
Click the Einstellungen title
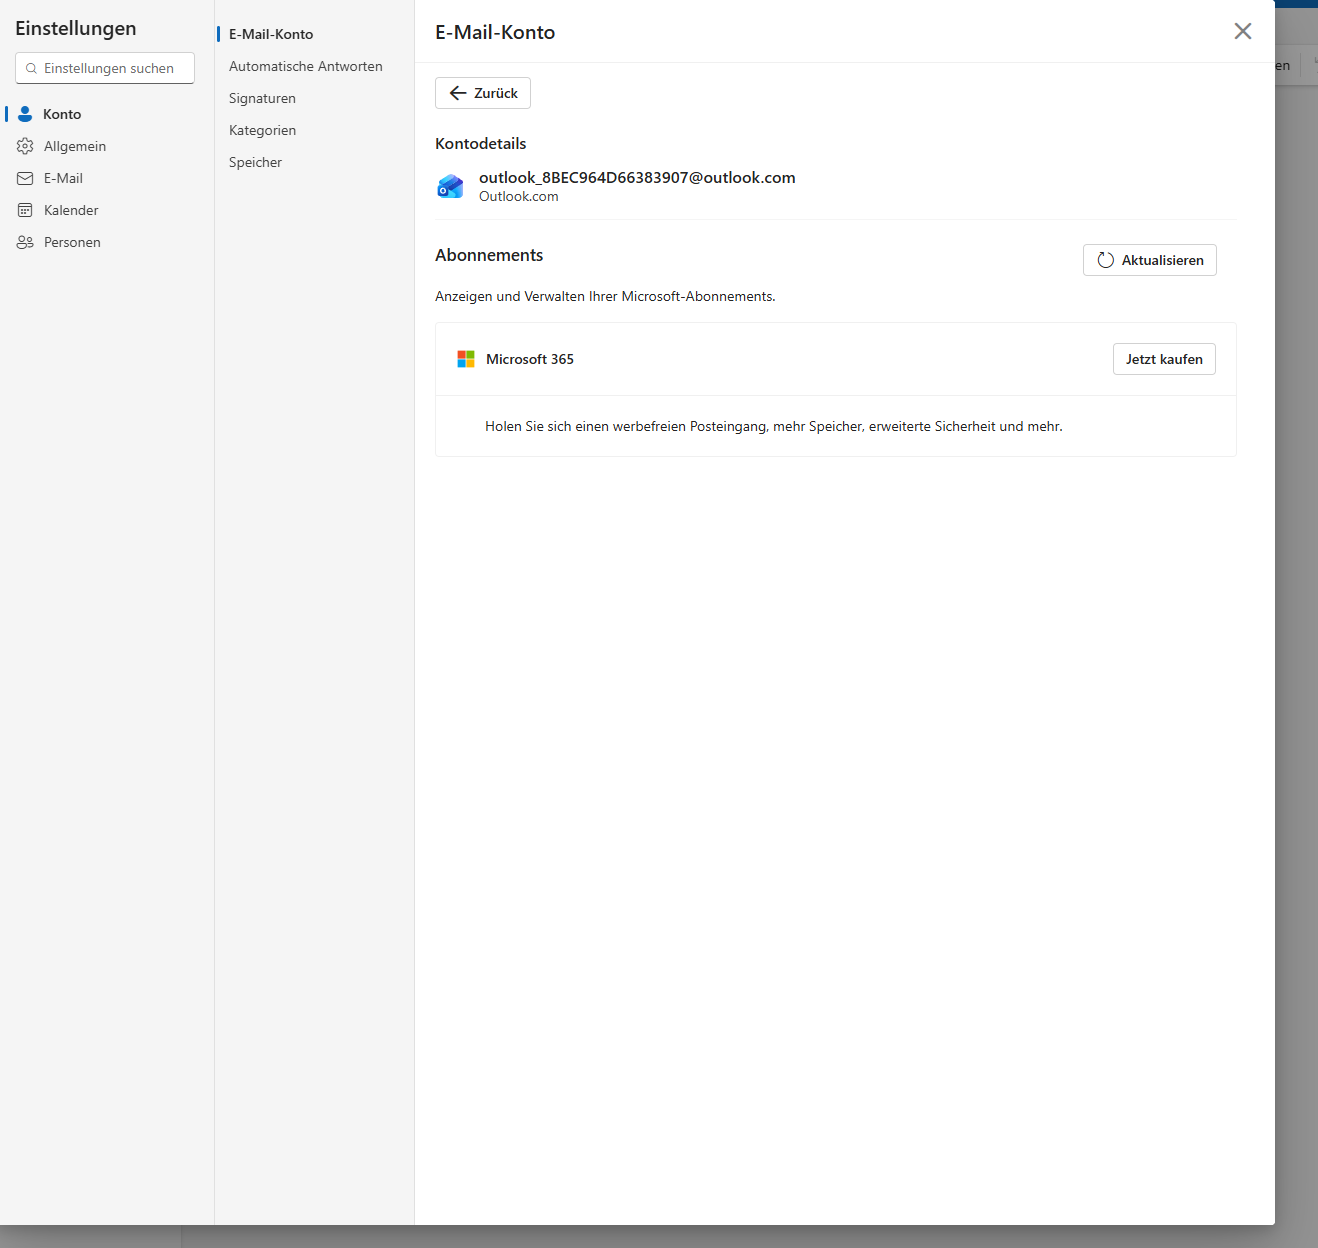point(76,28)
